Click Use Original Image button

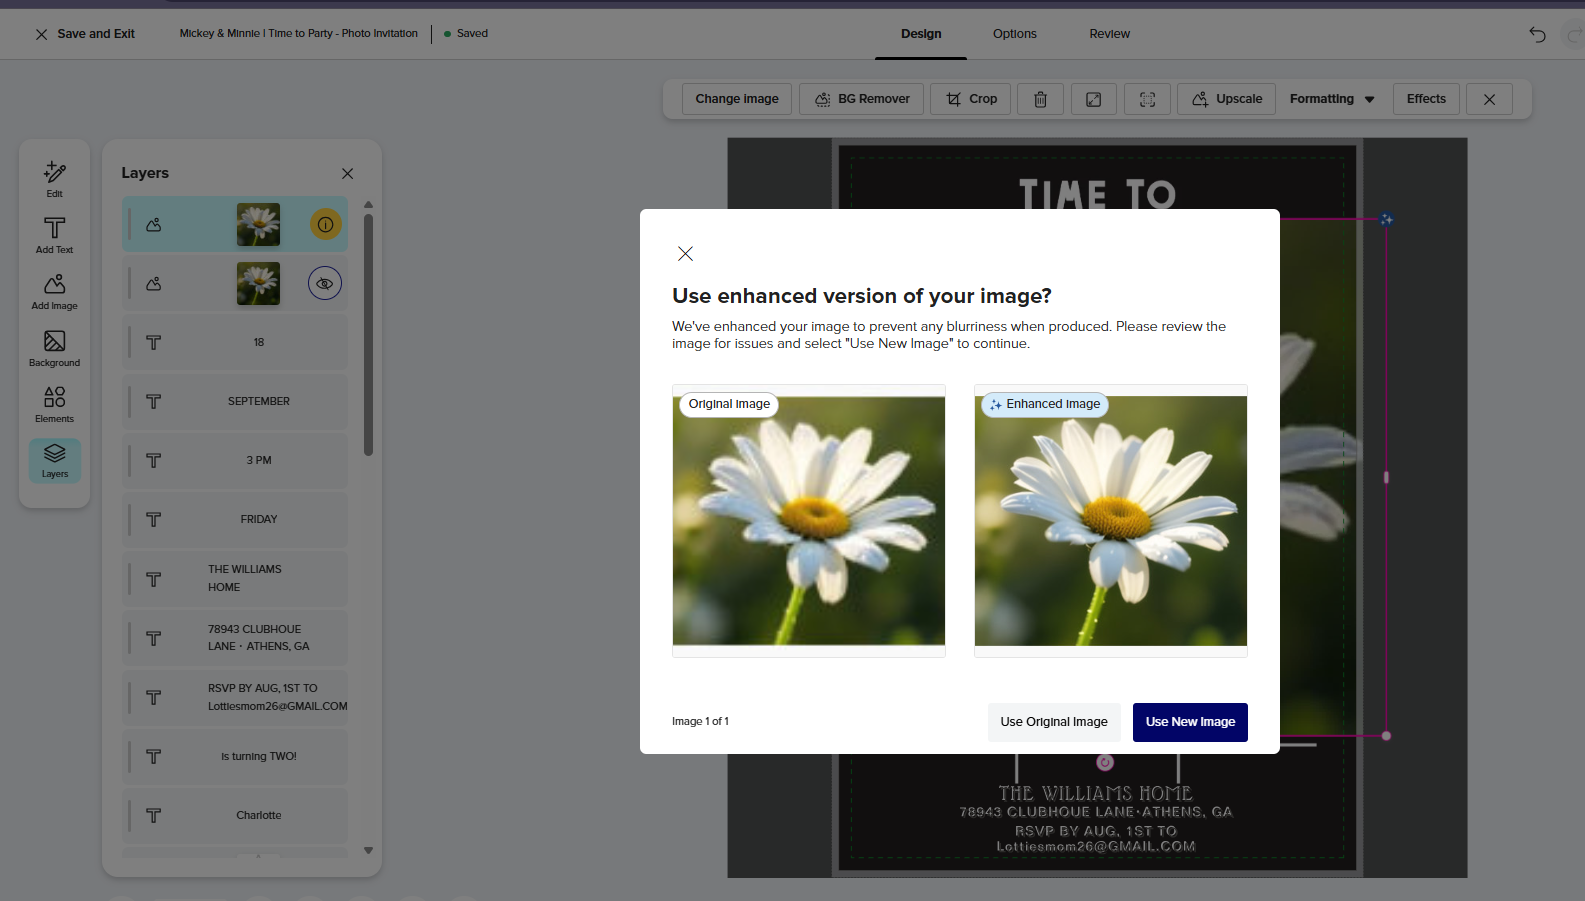(x=1053, y=722)
